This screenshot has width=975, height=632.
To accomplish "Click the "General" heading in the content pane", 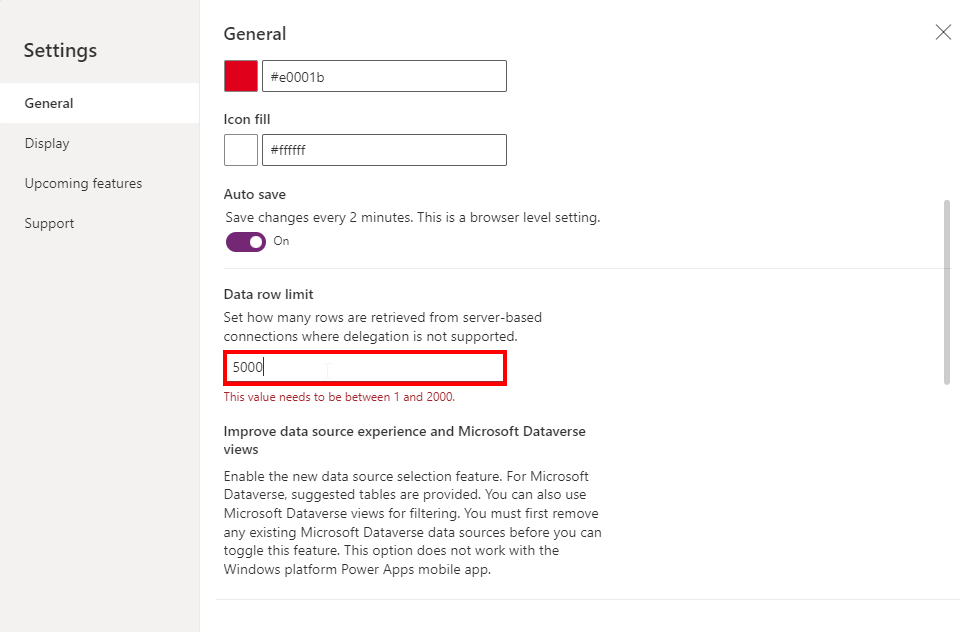I will click(255, 34).
